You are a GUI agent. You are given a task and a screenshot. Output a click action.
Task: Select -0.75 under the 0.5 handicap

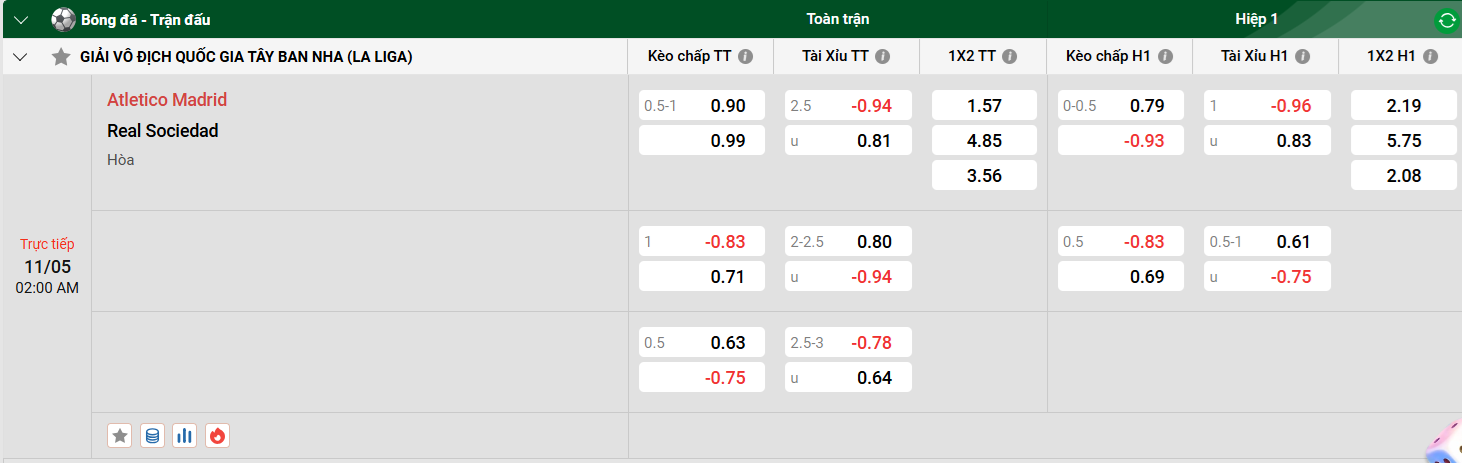coord(702,377)
